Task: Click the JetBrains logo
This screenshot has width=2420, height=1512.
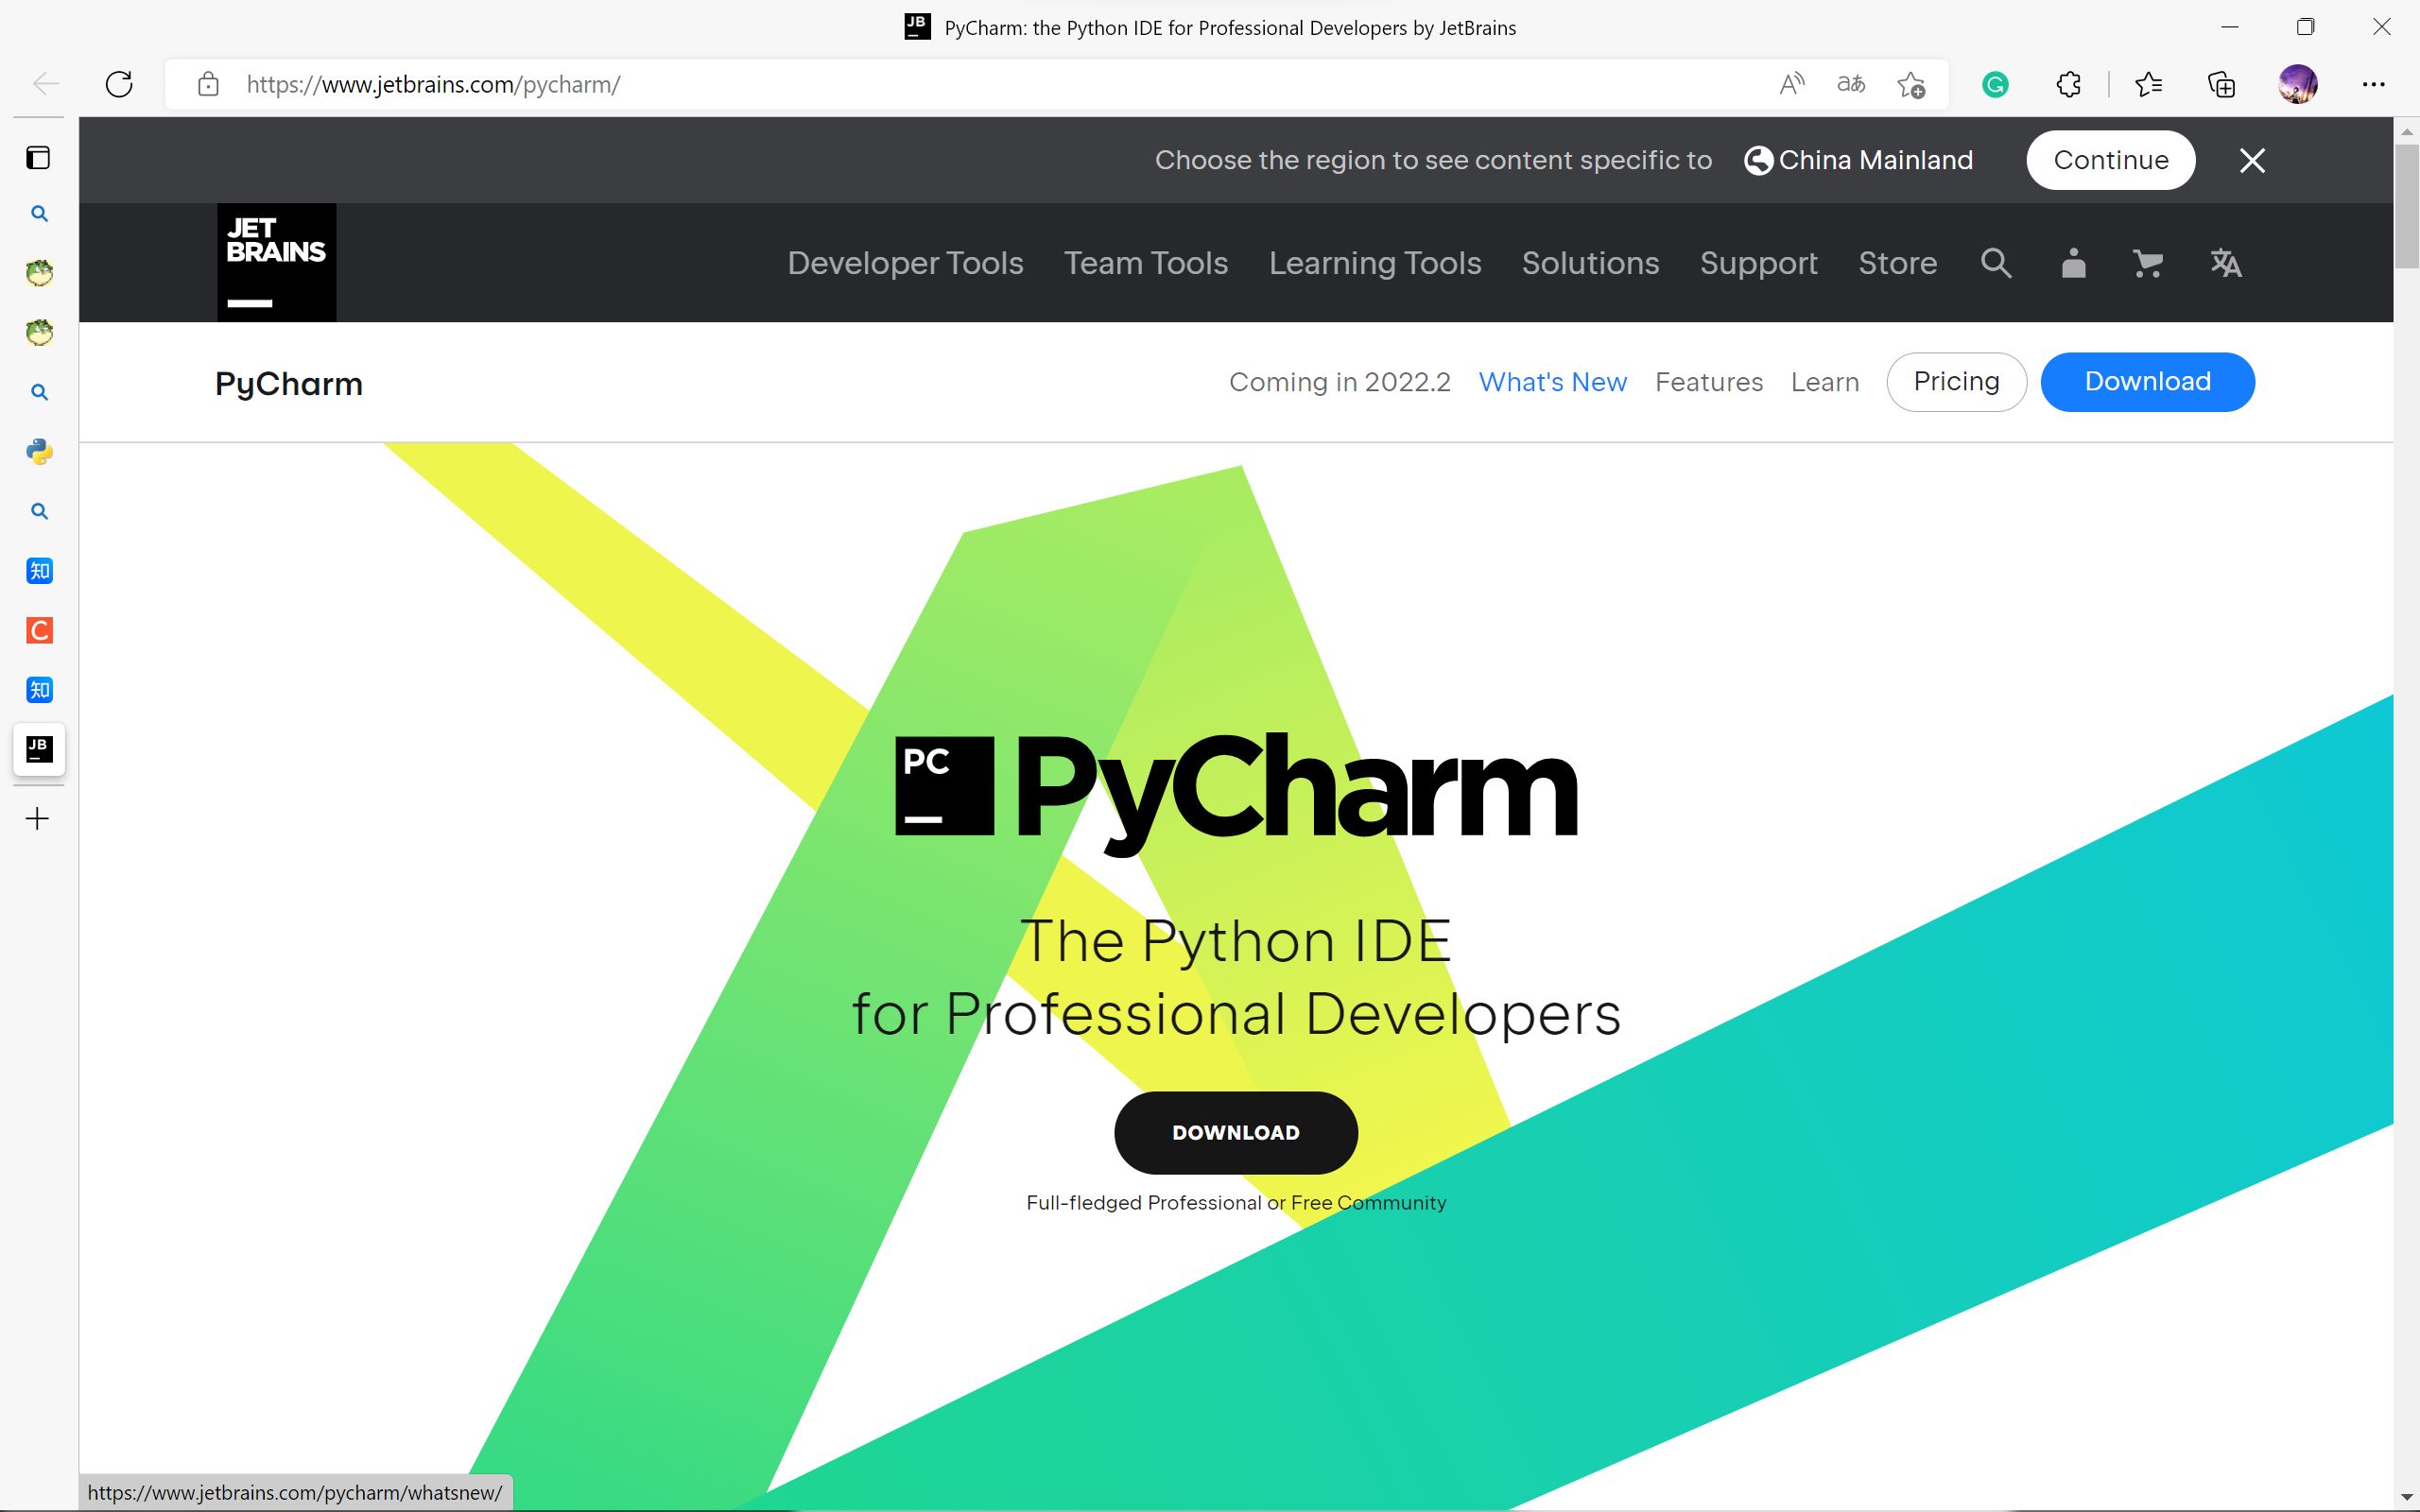Action: pos(276,262)
